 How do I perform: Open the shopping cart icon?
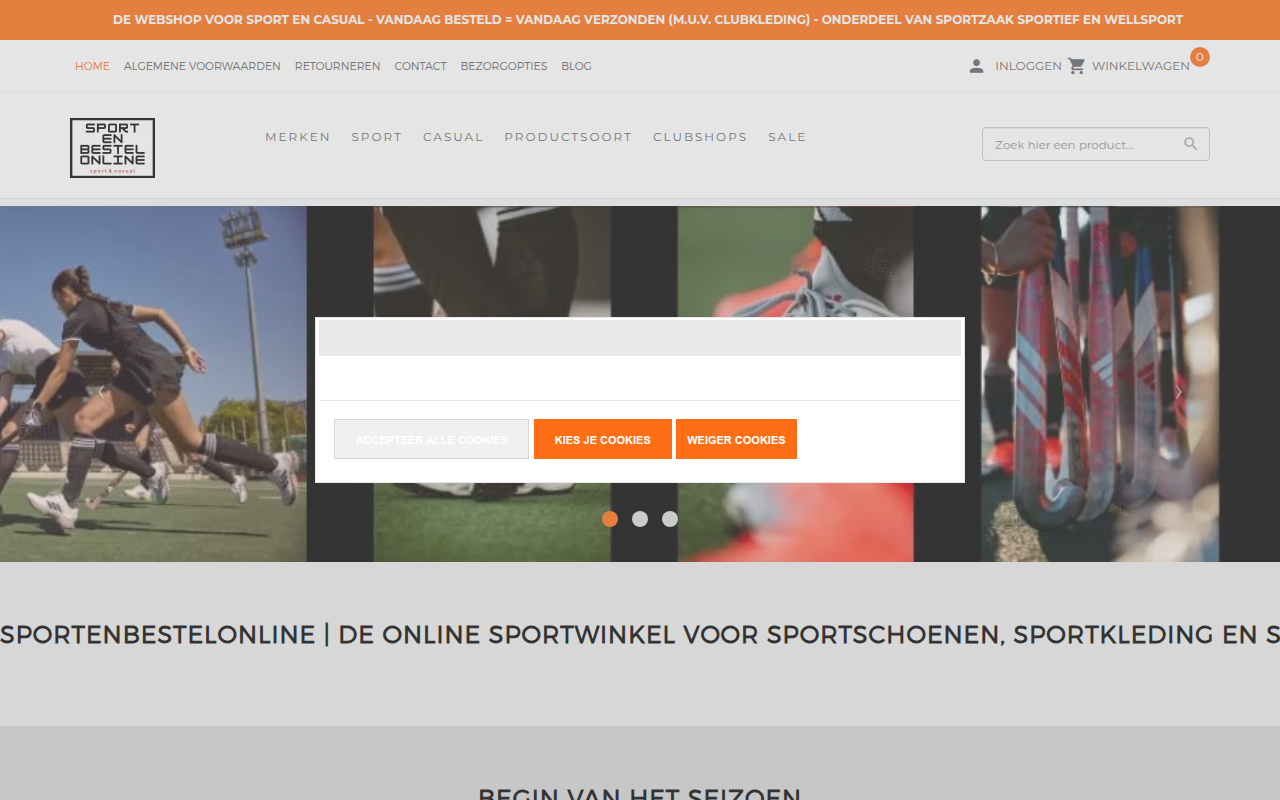[1076, 66]
